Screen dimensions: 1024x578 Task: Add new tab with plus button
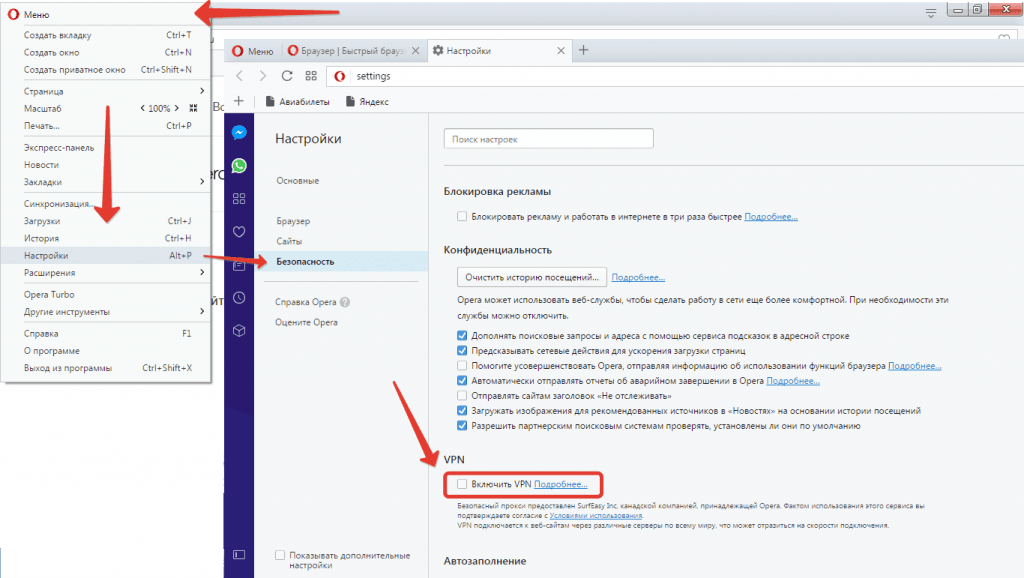tap(583, 50)
